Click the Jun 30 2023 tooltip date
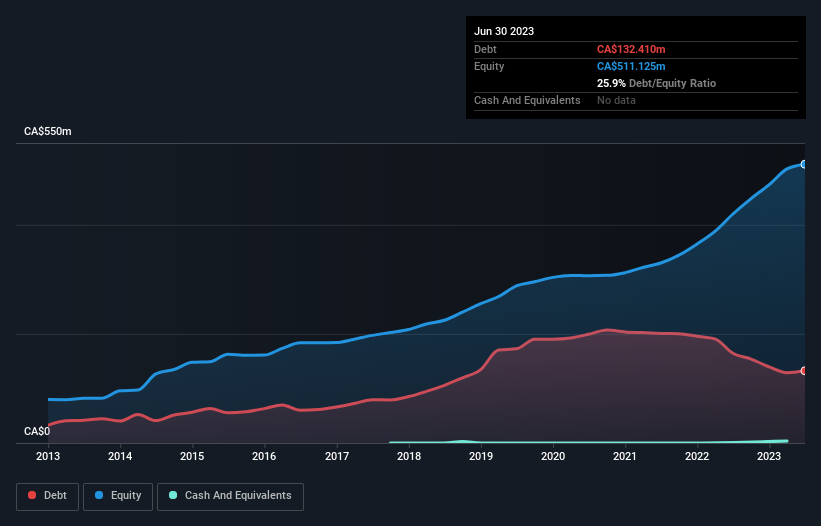Image resolution: width=821 pixels, height=526 pixels. [x=504, y=31]
